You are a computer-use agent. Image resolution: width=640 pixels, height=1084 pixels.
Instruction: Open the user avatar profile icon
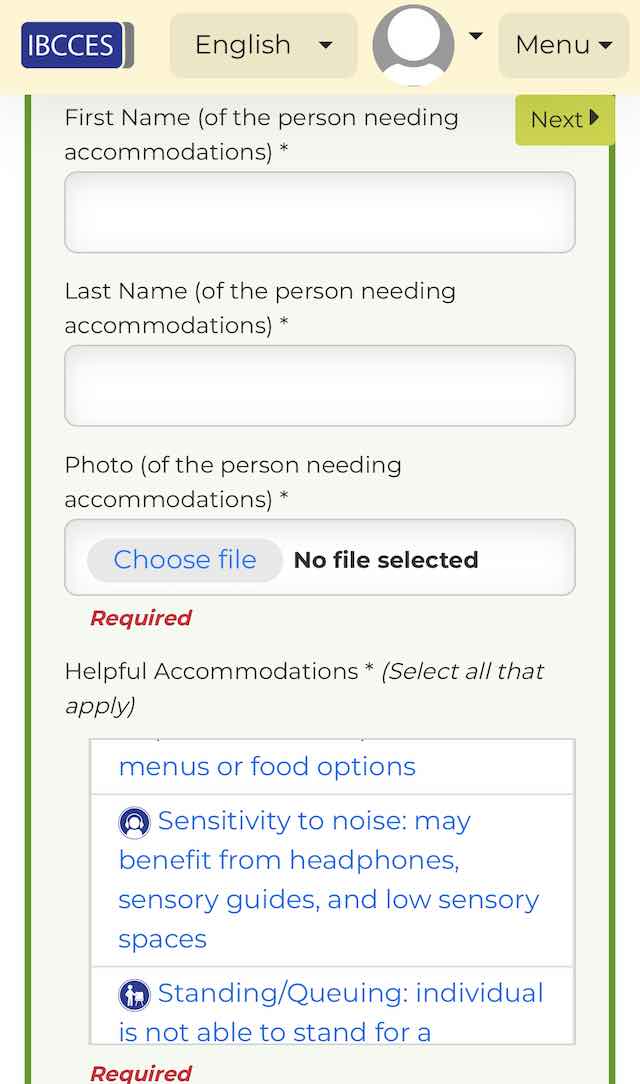pos(413,45)
